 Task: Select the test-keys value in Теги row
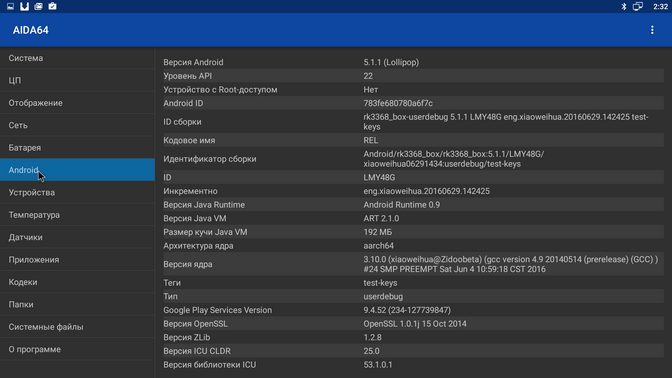(380, 283)
